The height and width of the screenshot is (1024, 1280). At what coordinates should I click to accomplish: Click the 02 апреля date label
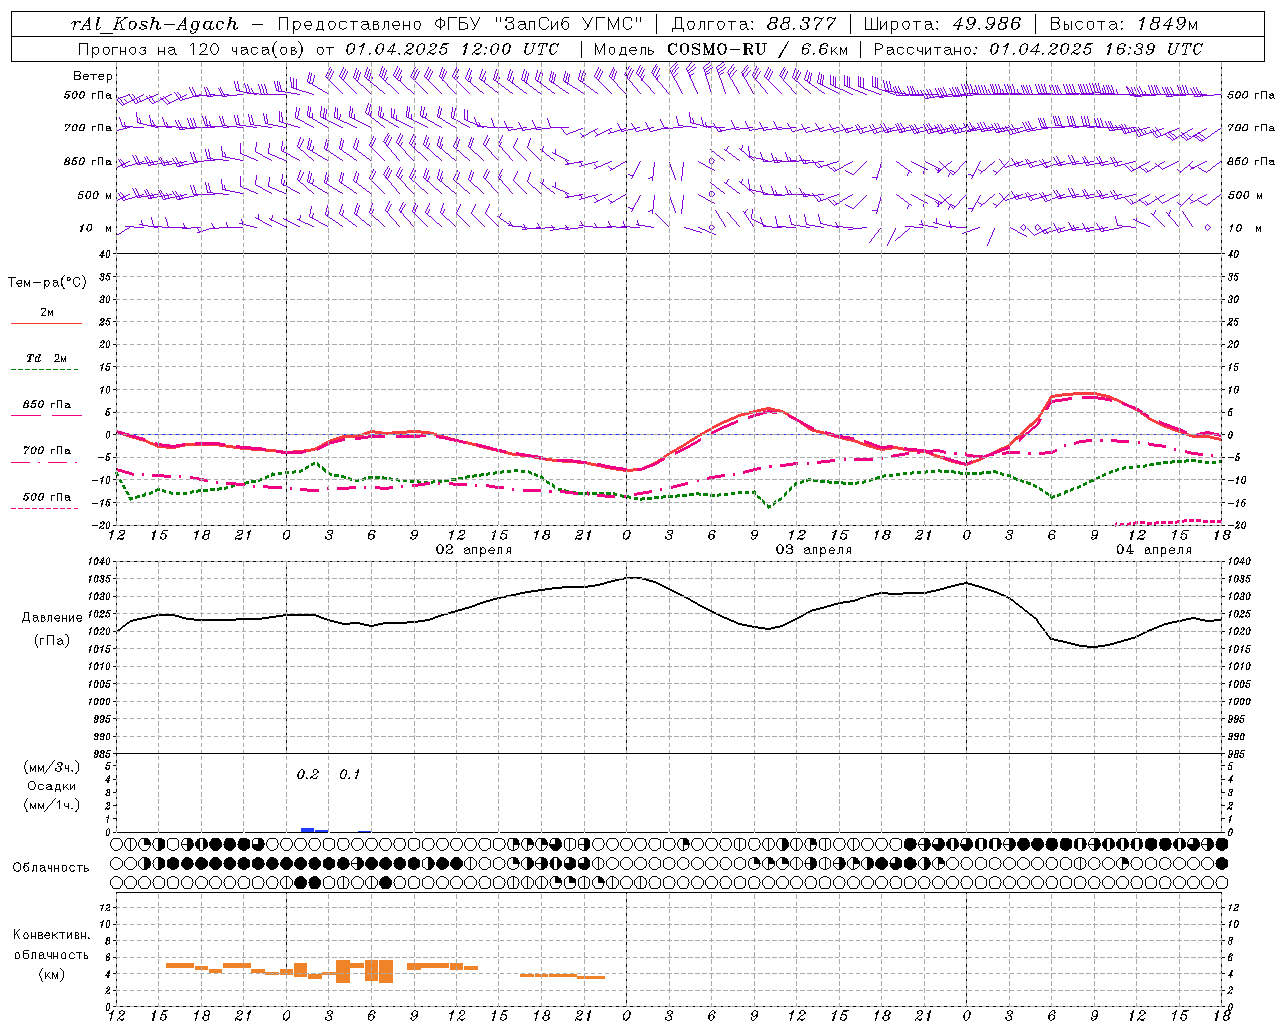[473, 550]
